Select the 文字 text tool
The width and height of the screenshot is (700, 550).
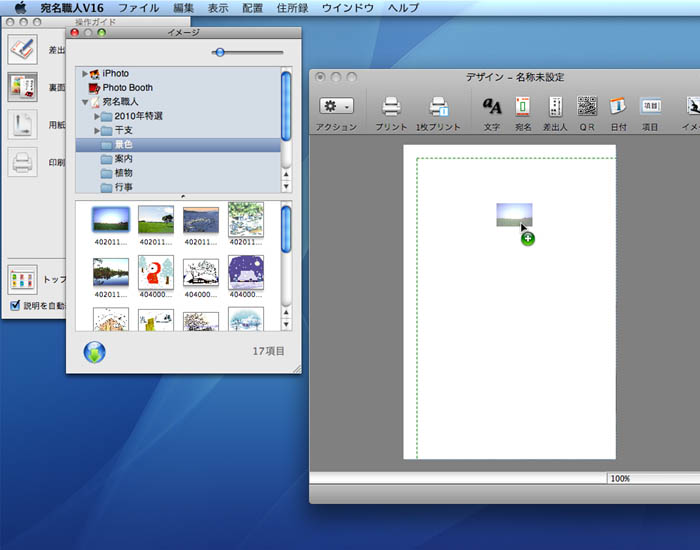point(492,106)
